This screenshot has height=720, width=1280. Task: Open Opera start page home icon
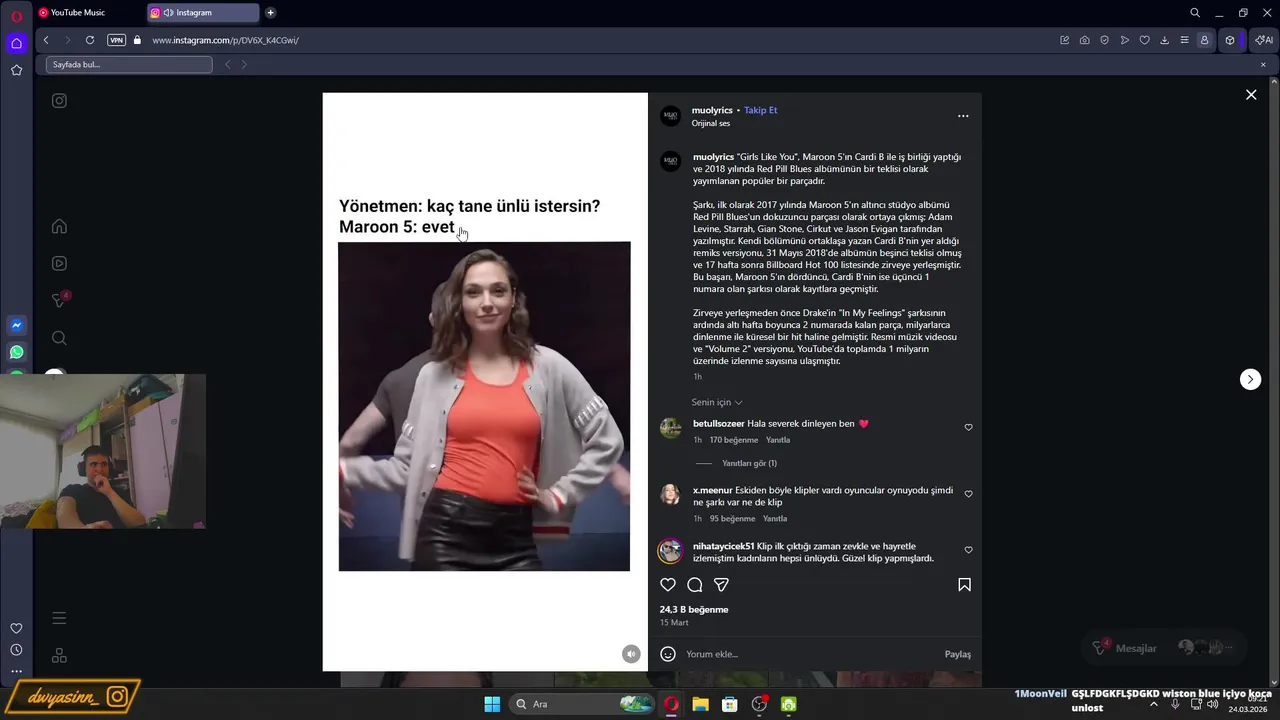[16, 43]
